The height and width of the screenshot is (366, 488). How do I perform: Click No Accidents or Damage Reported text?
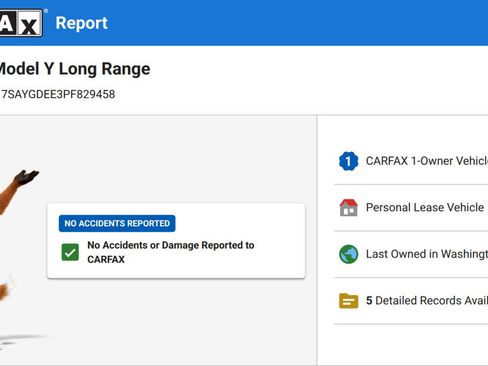coord(171,252)
